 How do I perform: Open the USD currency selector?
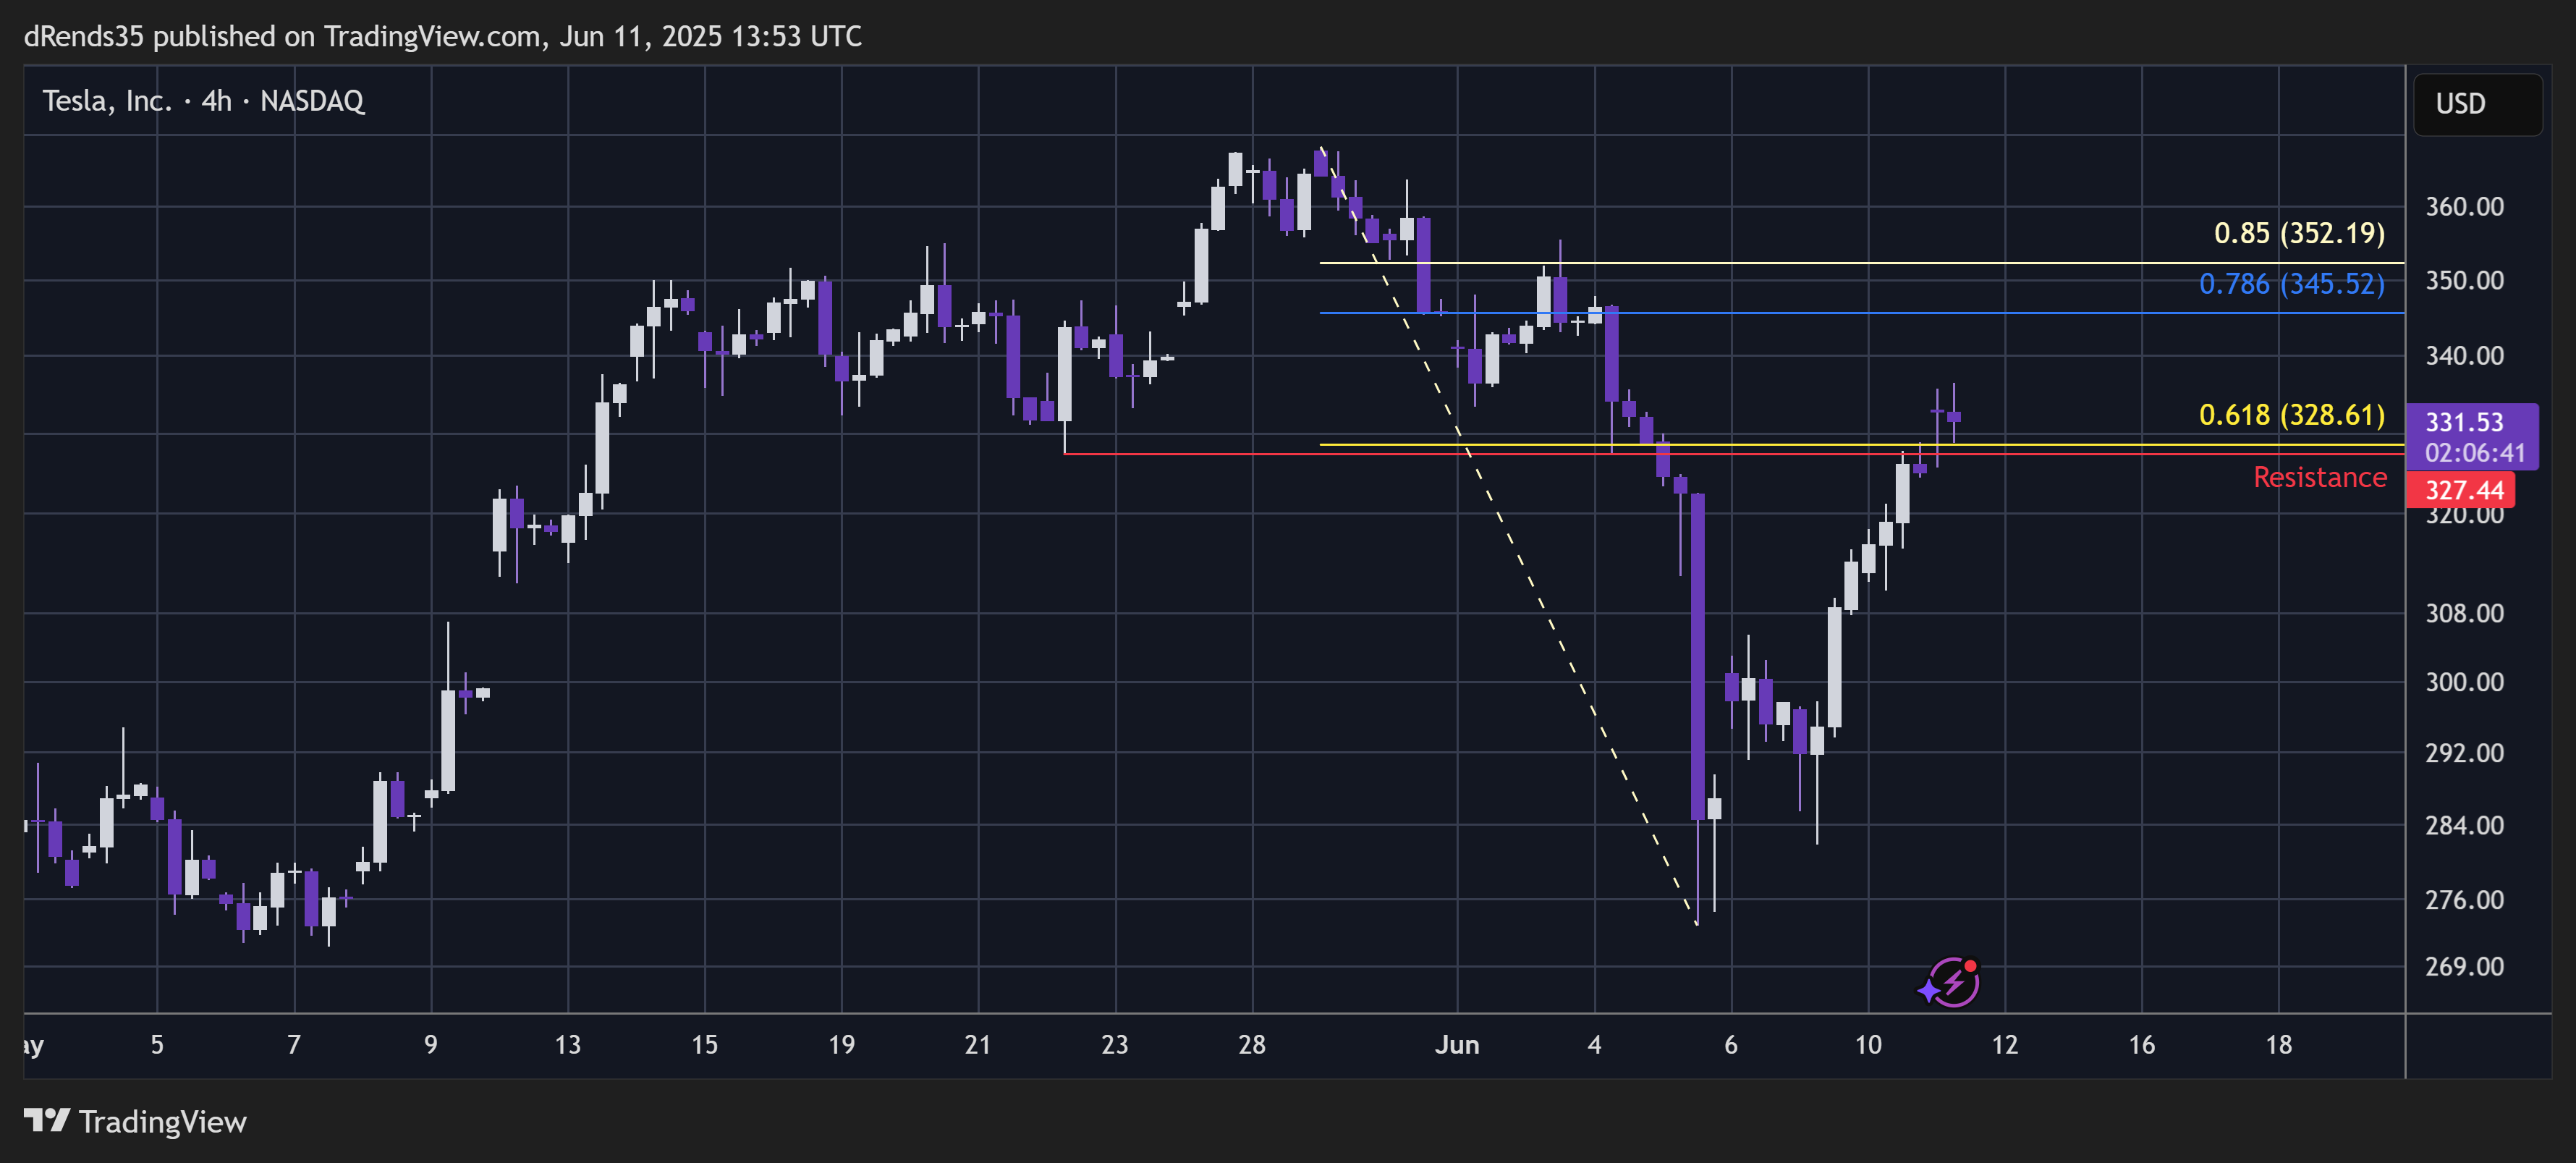2477,104
